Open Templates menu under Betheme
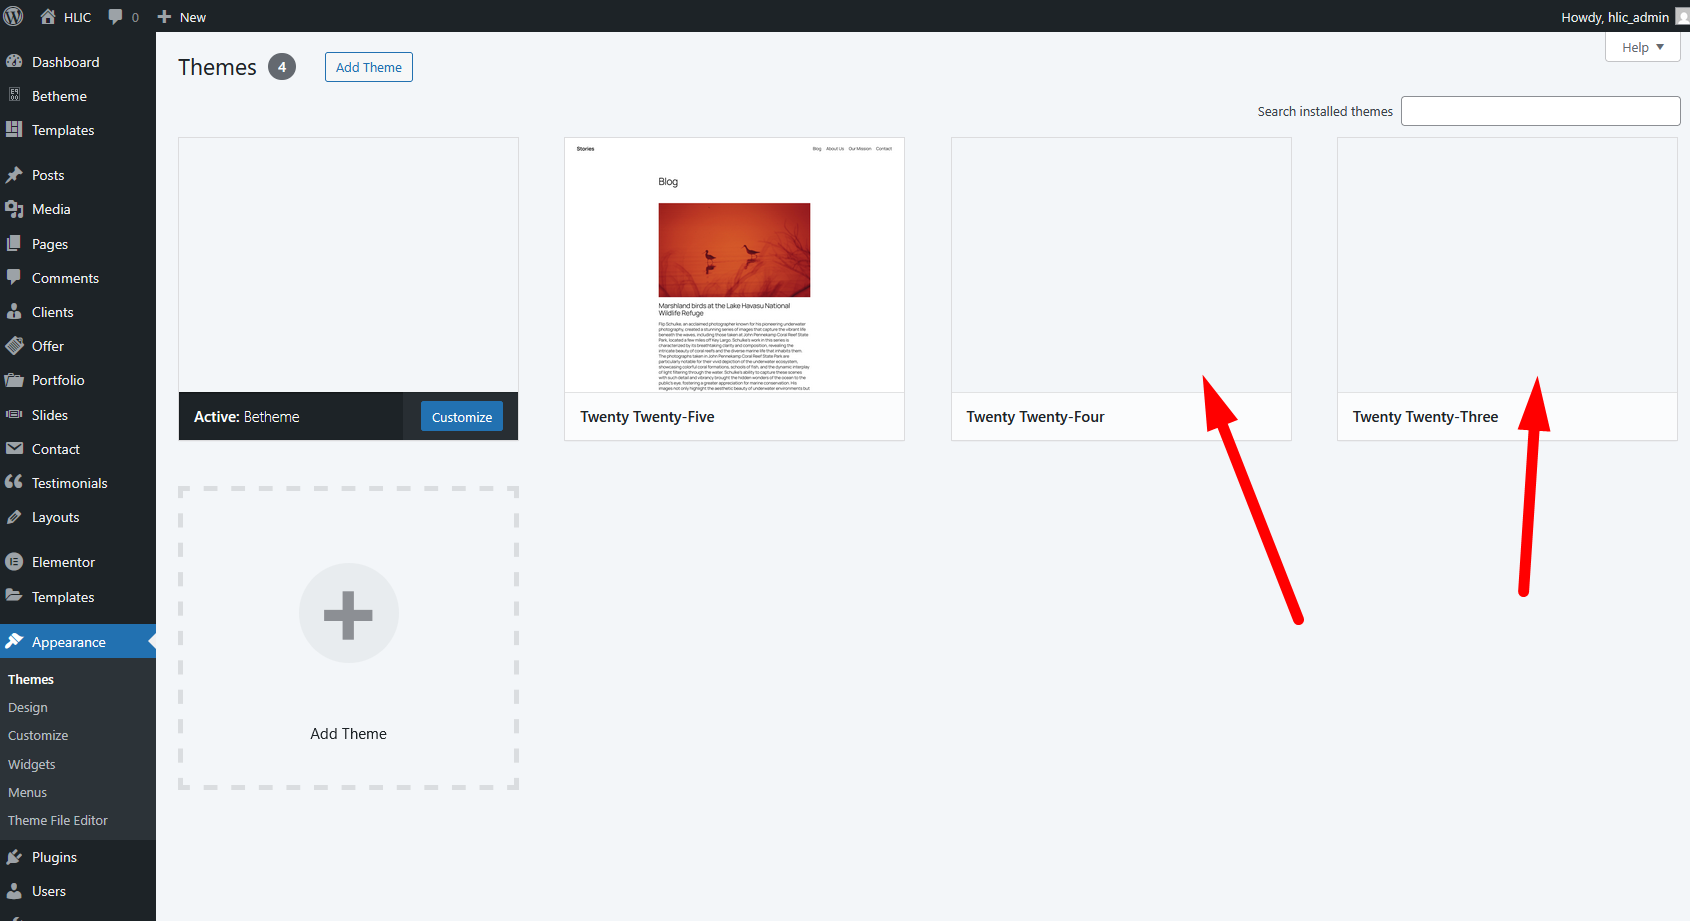1690x921 pixels. [63, 130]
